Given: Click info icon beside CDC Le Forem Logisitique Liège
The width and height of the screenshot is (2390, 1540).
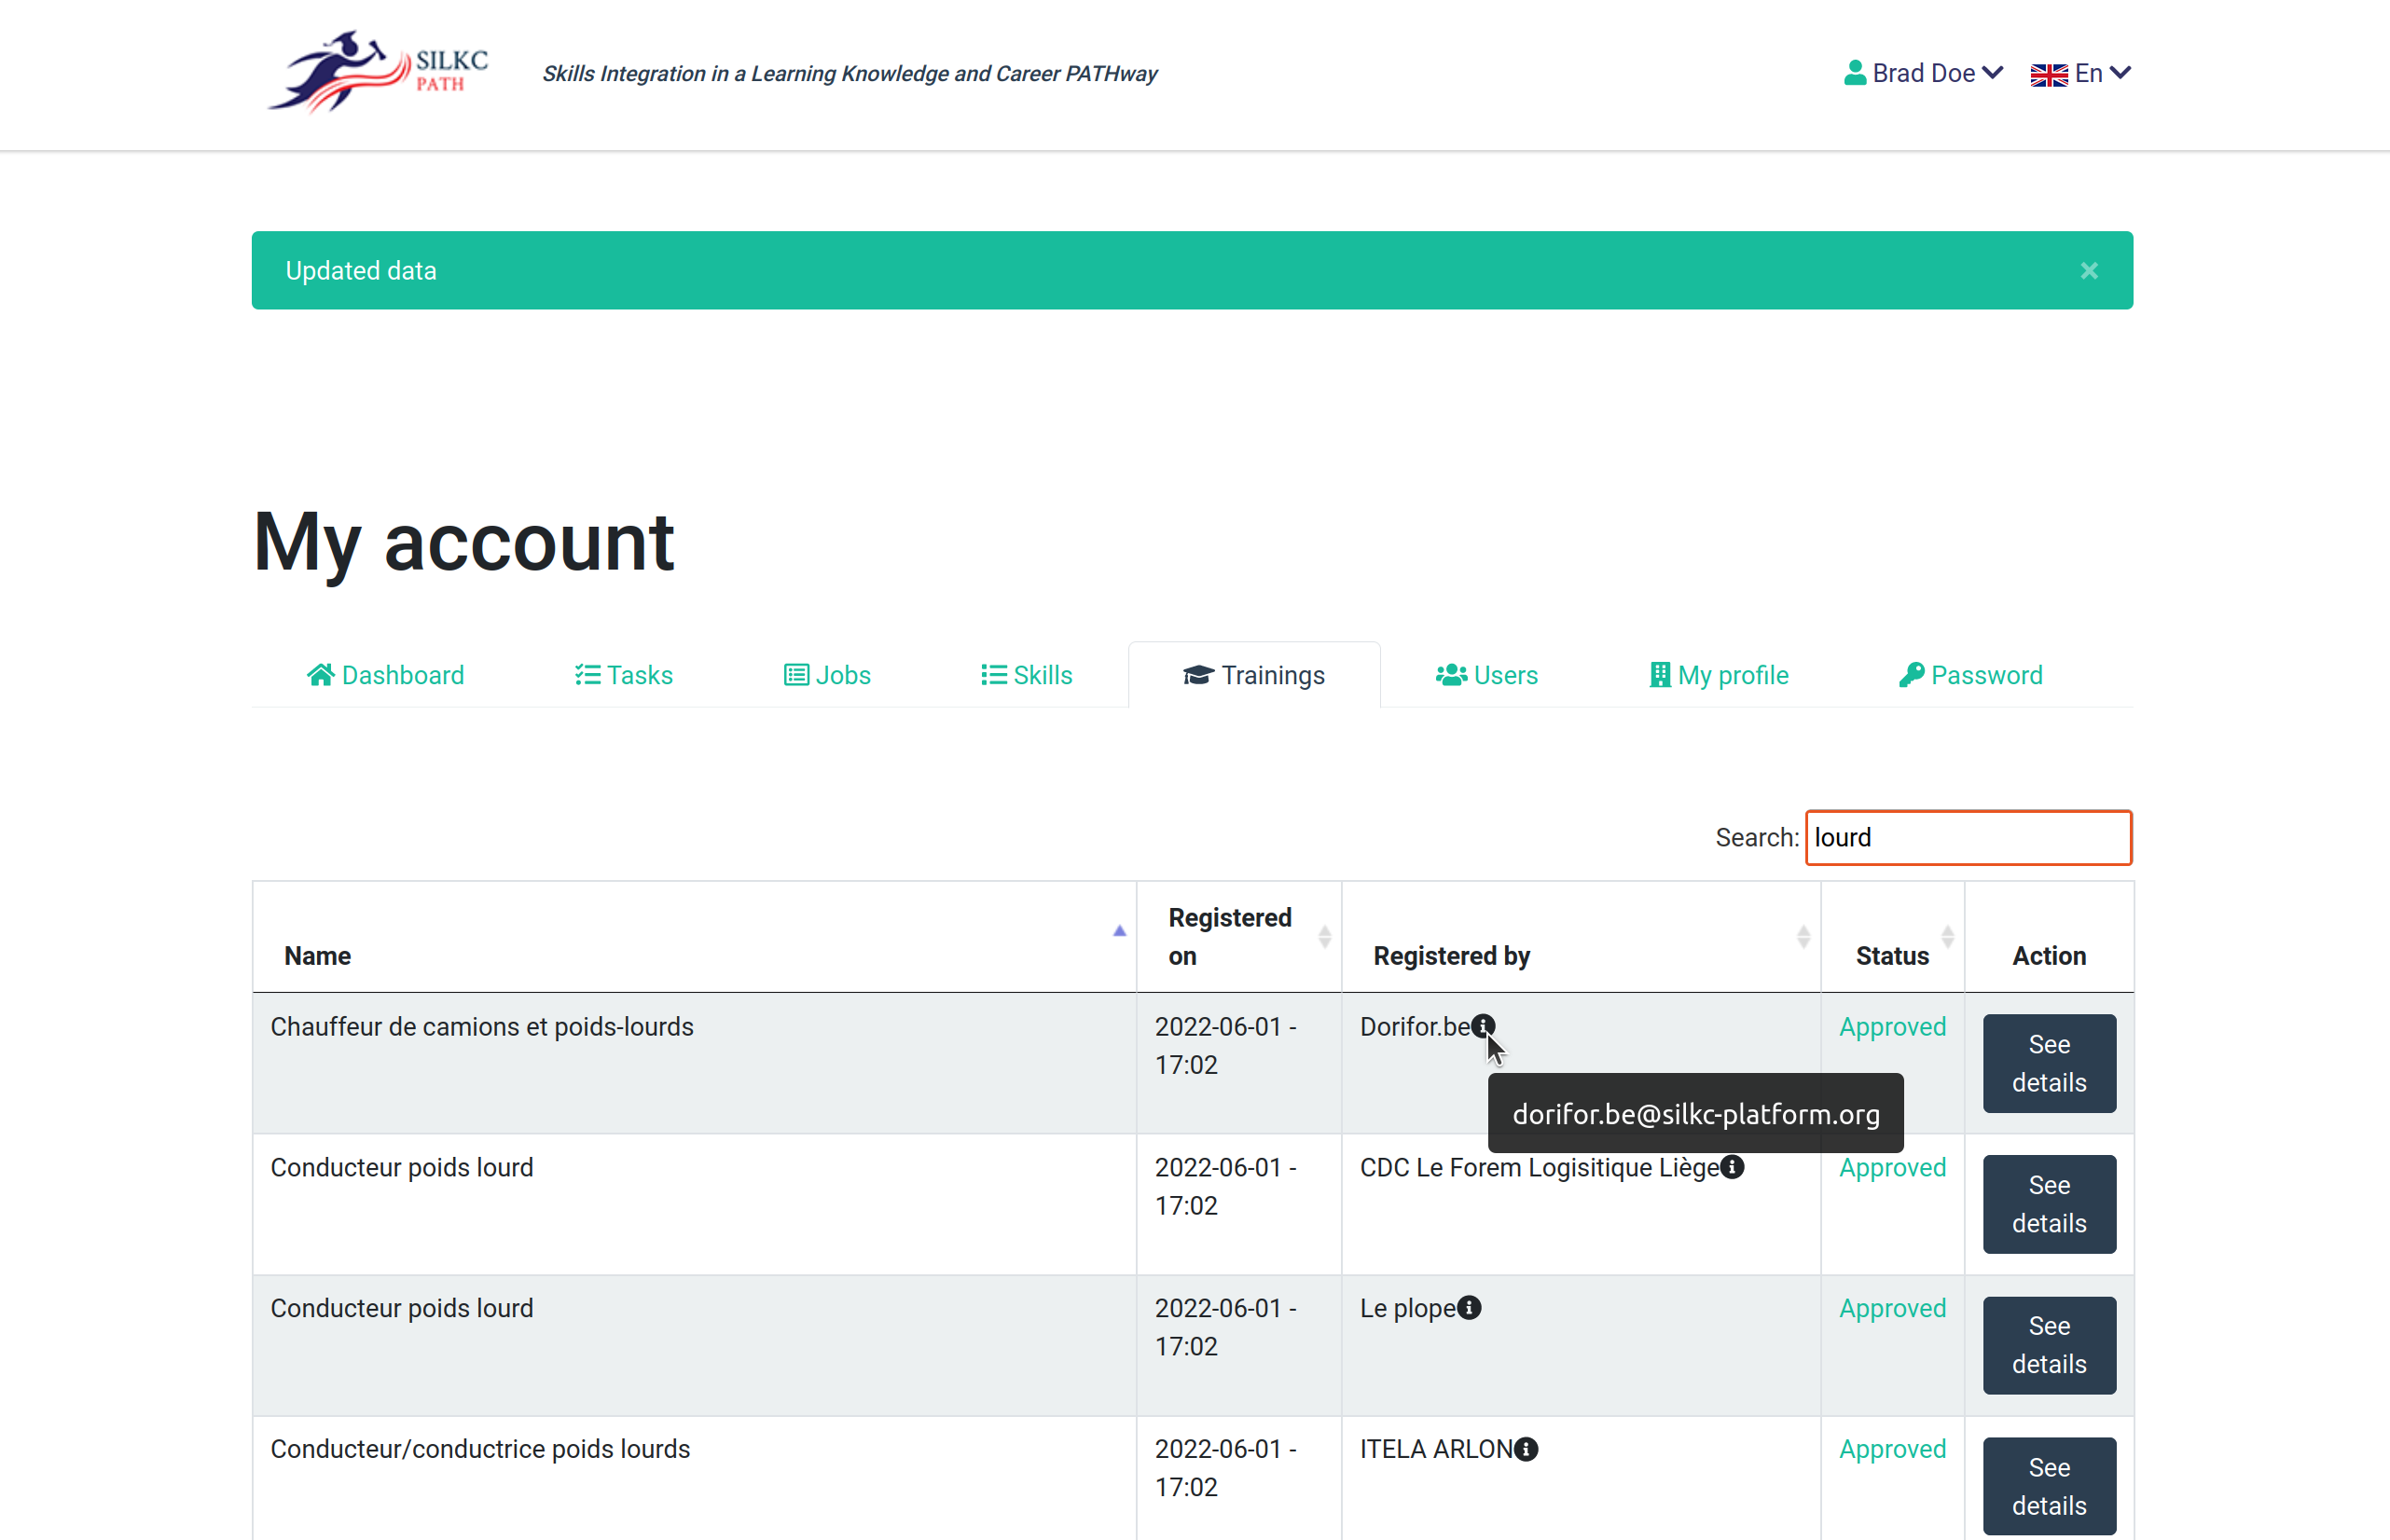Looking at the screenshot, I should [x=1732, y=1167].
